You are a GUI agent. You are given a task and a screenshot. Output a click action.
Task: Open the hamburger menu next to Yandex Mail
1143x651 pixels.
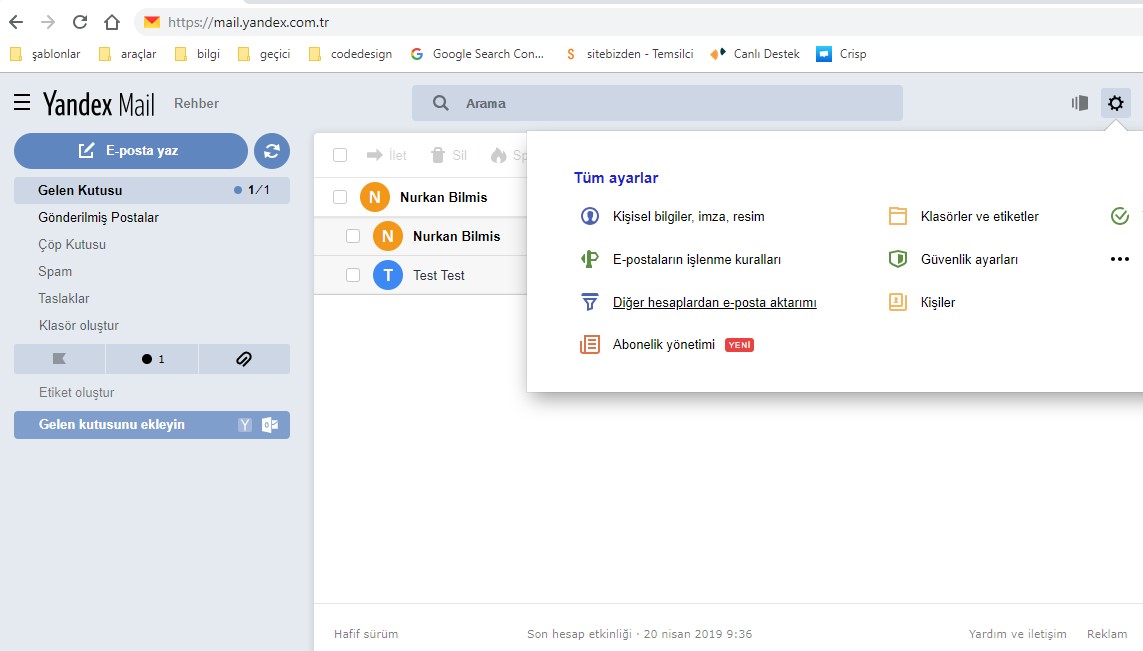pos(22,103)
